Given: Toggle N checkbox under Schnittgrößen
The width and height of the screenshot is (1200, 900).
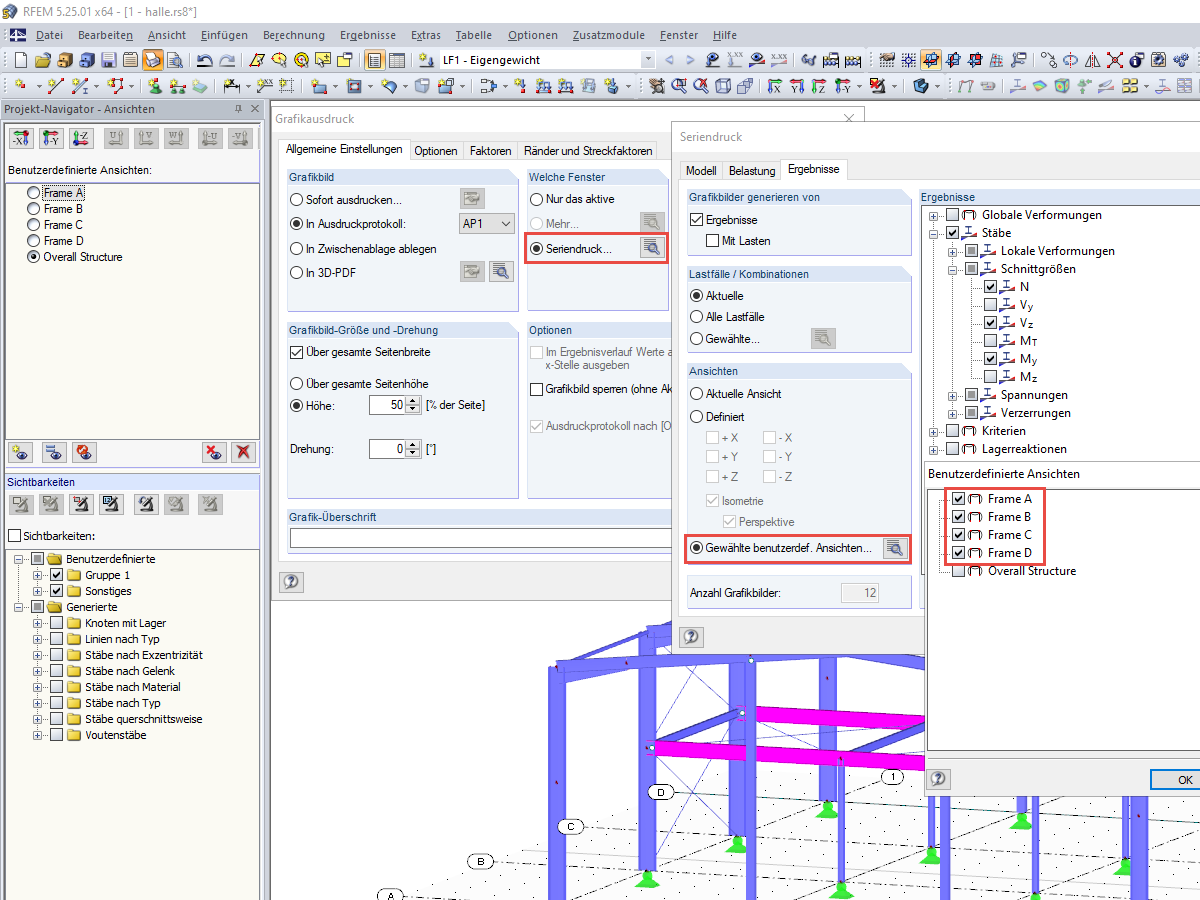Looking at the screenshot, I should (990, 287).
